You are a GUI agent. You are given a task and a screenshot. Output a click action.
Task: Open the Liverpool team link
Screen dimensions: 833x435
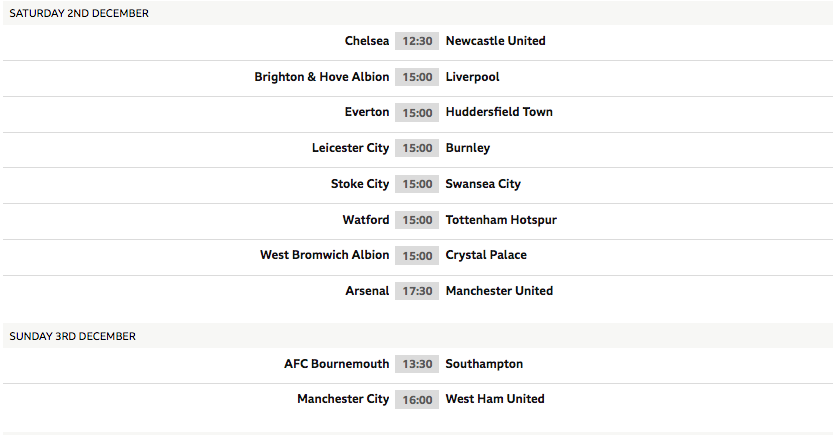[472, 77]
